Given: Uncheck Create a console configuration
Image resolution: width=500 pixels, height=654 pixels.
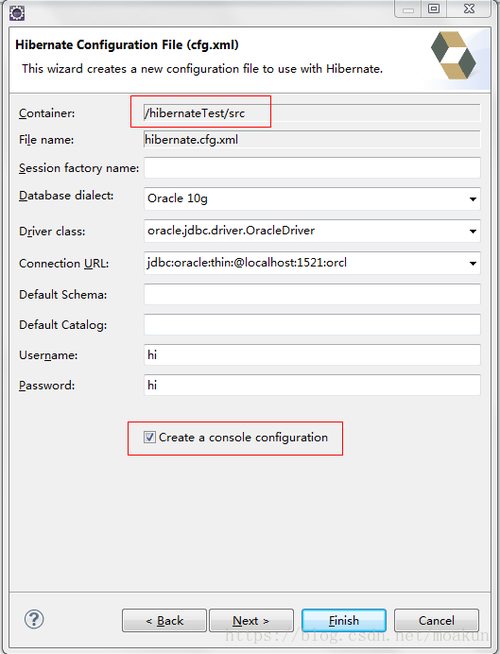Looking at the screenshot, I should tap(149, 437).
